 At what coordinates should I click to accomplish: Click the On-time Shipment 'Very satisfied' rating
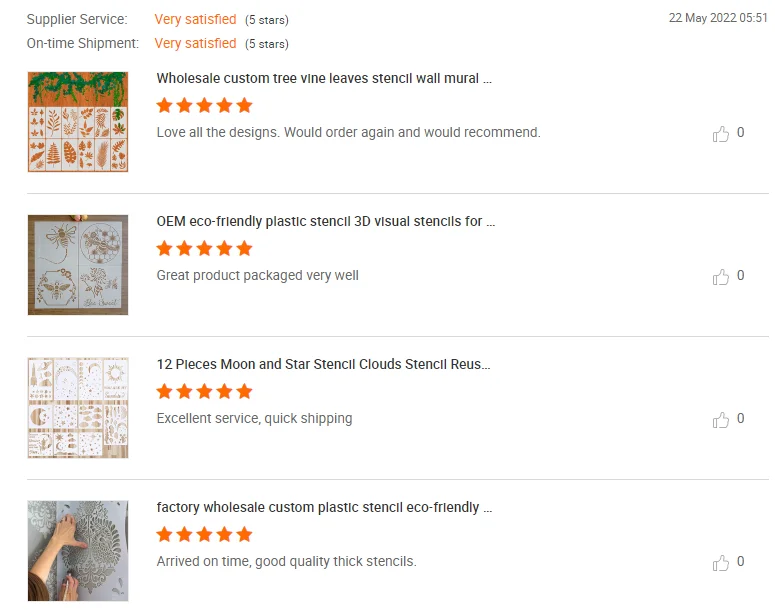(195, 43)
